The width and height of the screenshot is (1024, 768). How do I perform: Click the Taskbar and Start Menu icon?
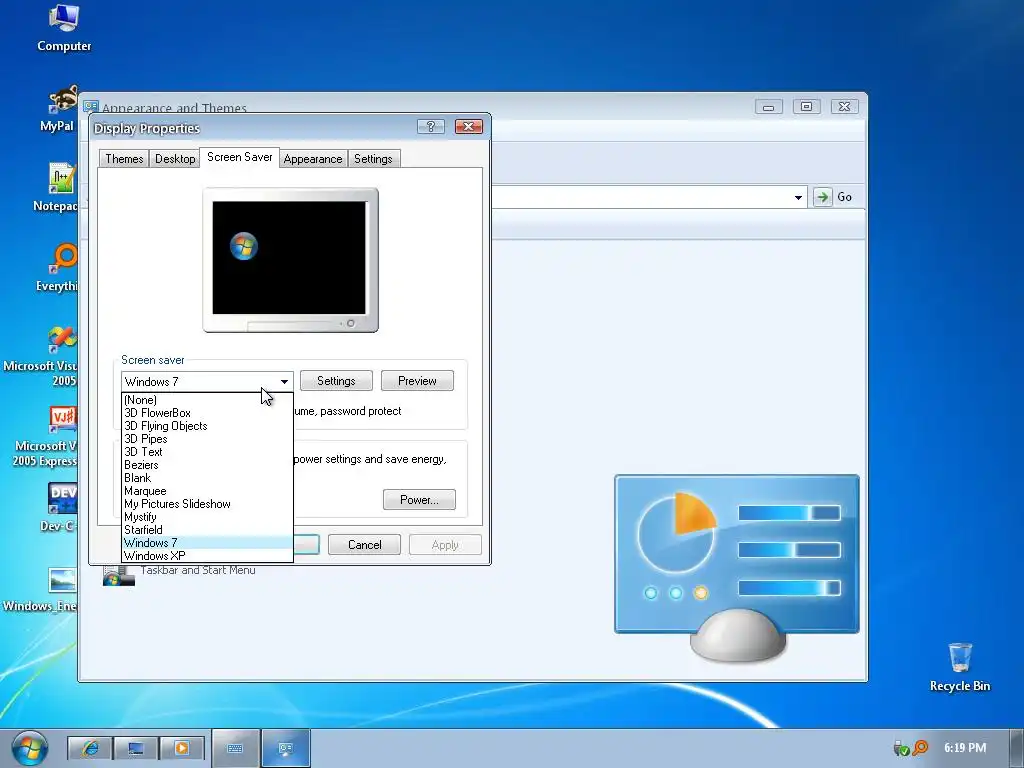click(x=118, y=575)
